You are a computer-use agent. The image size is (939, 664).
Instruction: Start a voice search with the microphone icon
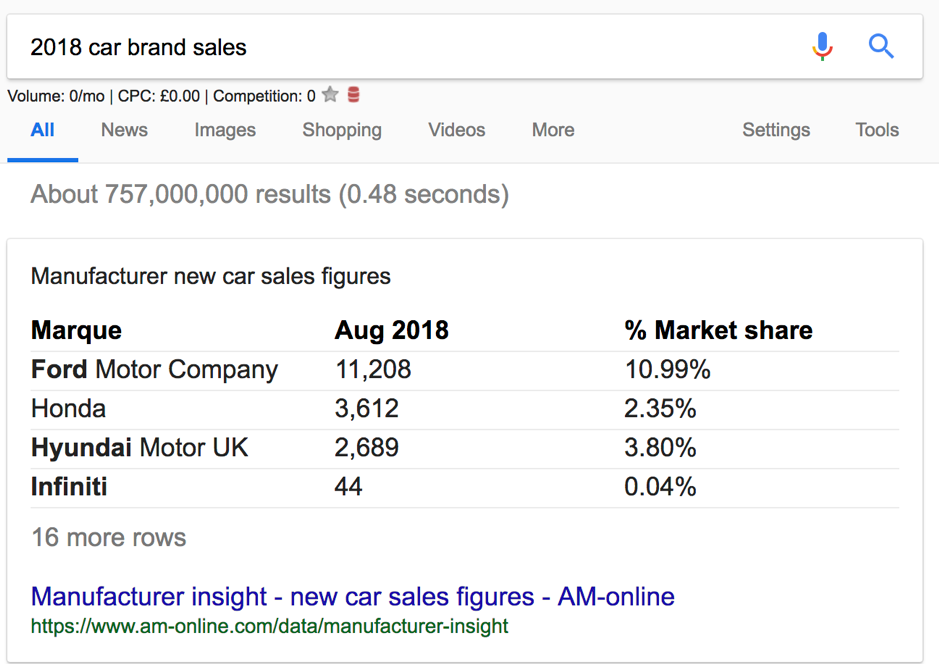click(822, 46)
